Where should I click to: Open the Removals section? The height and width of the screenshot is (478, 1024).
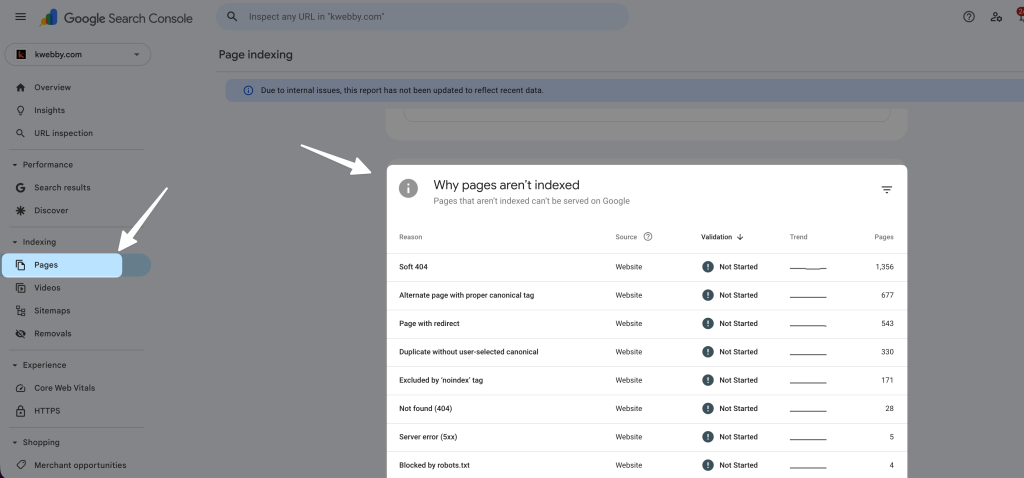(x=52, y=334)
